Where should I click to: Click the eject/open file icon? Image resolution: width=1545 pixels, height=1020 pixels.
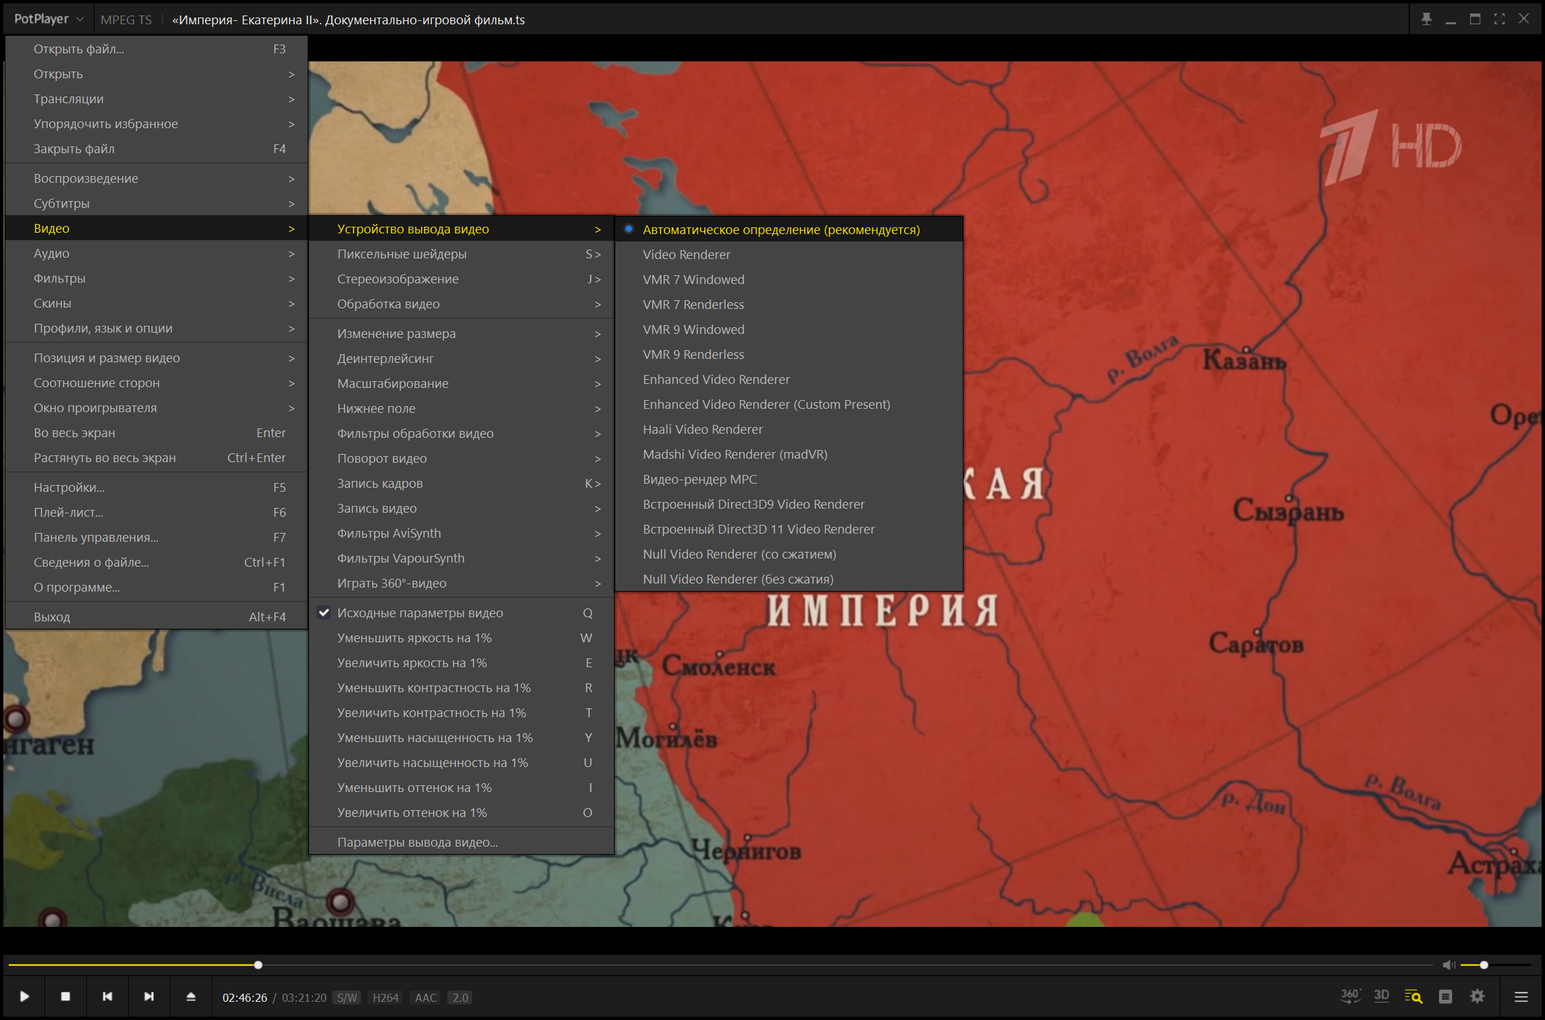(191, 997)
